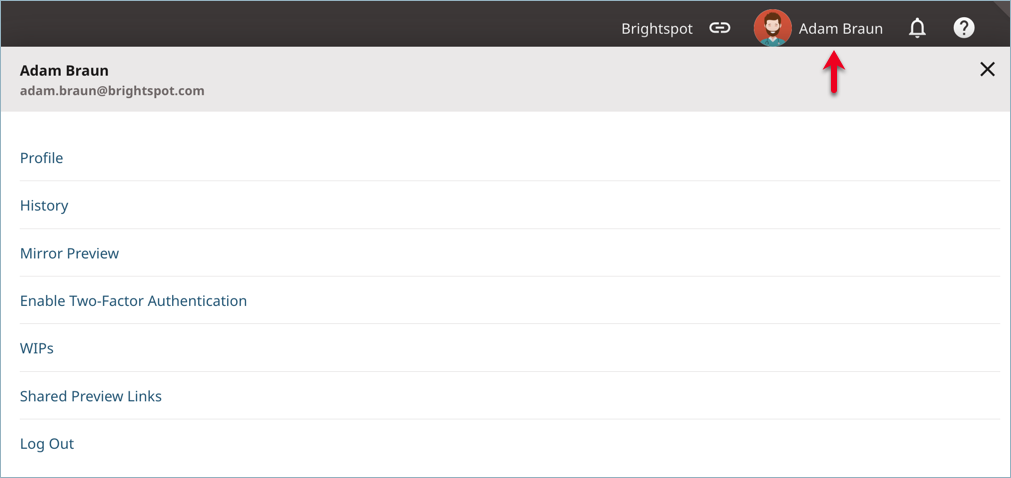
Task: Open the Profile menu item
Action: (x=41, y=158)
